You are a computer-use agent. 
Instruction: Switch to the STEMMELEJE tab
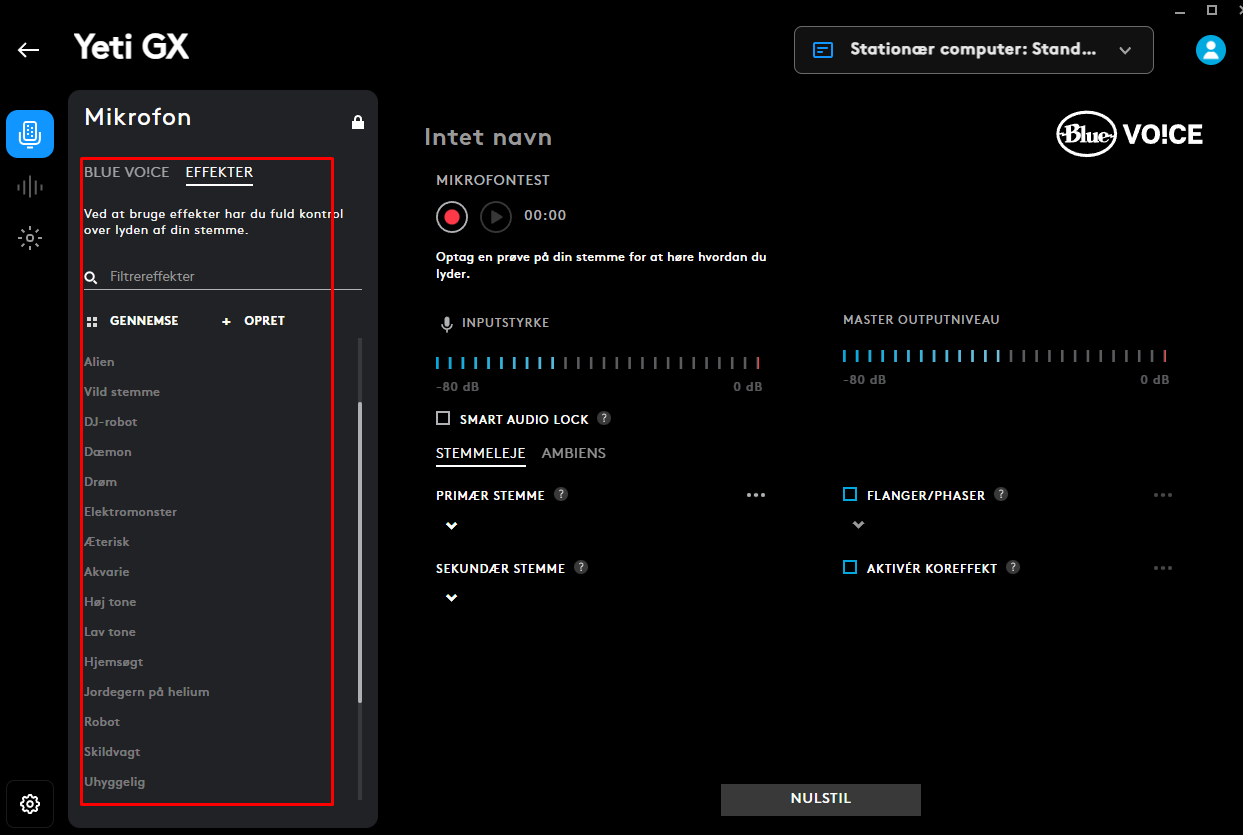pos(481,454)
